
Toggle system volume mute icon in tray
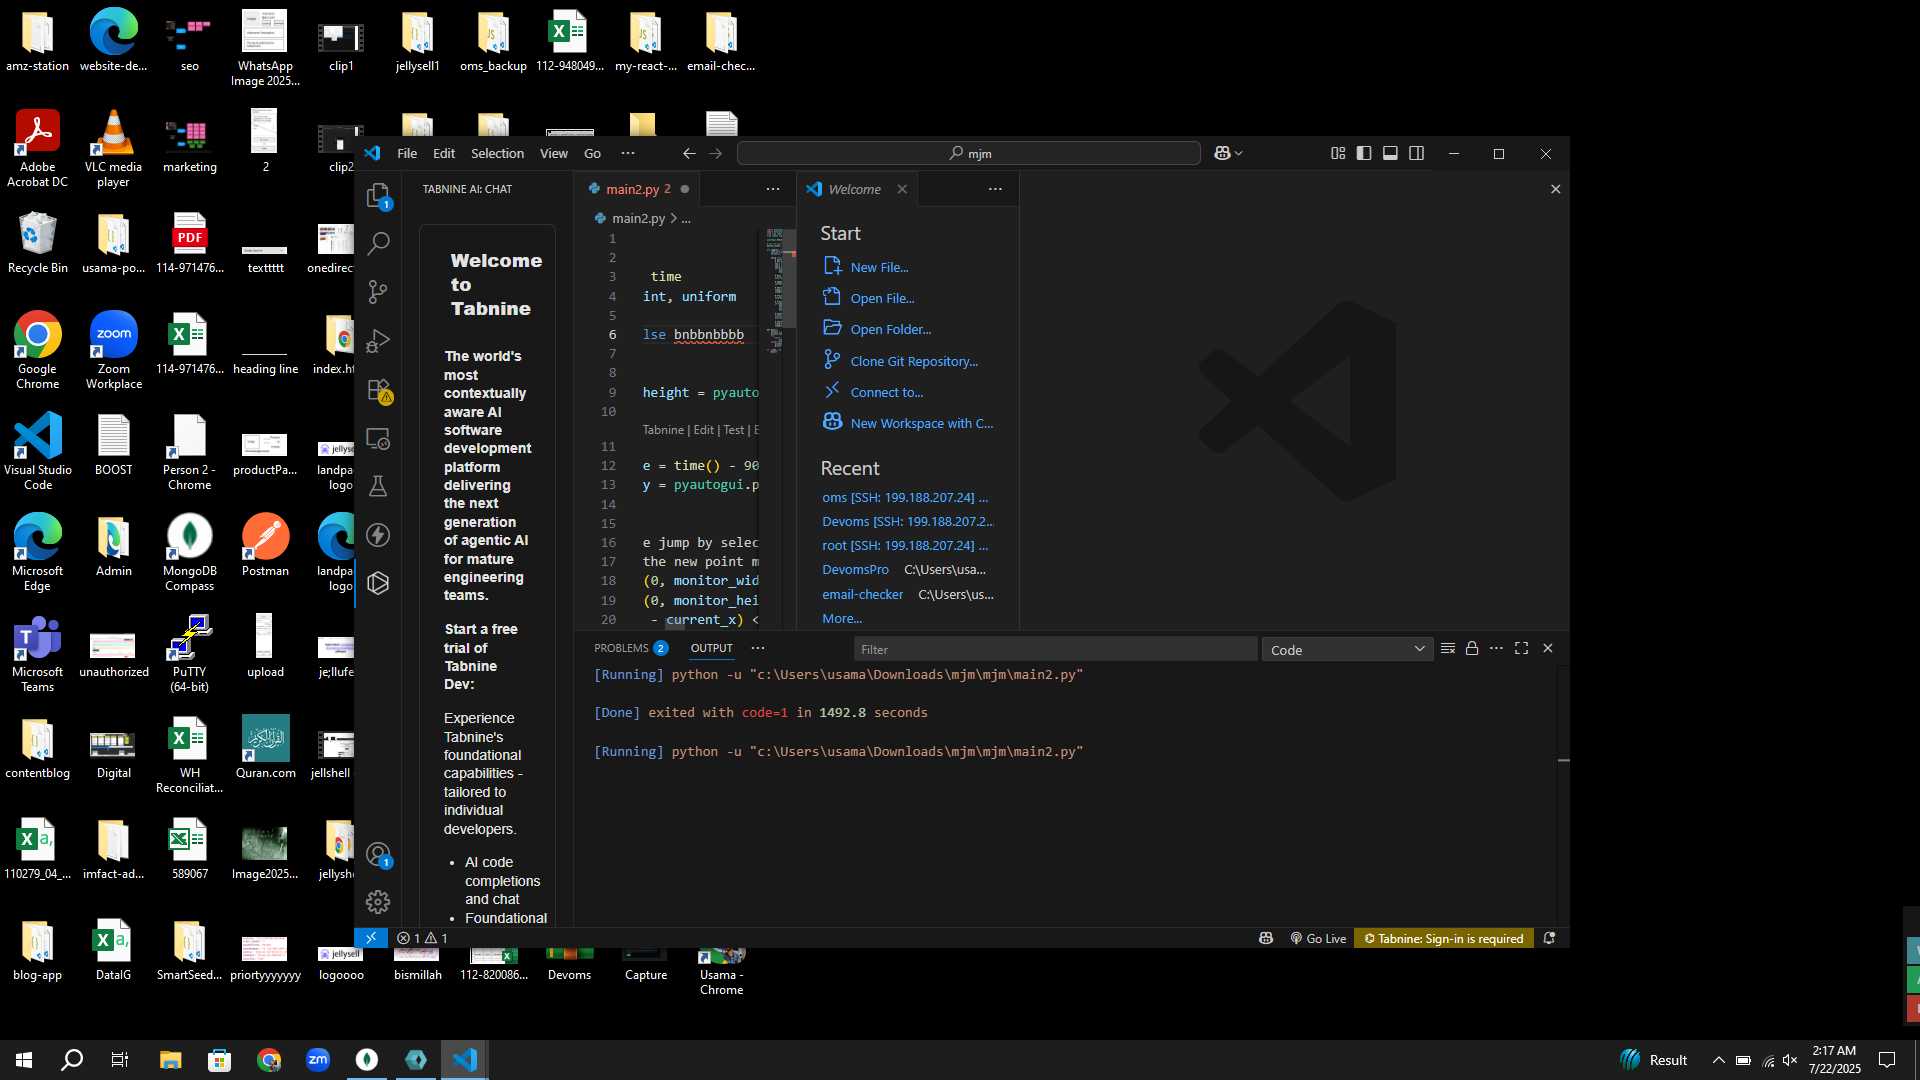[1790, 1060]
